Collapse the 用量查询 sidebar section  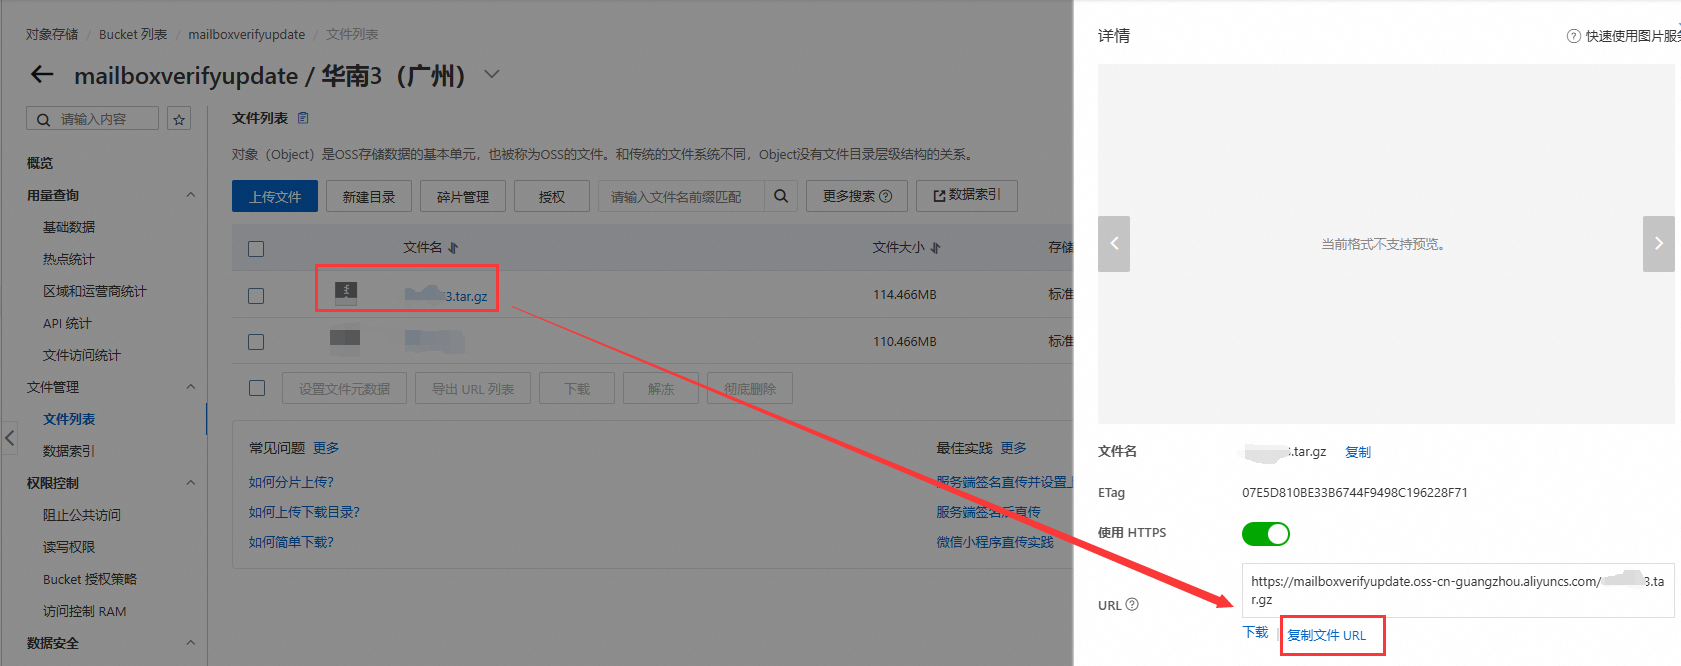(x=190, y=195)
